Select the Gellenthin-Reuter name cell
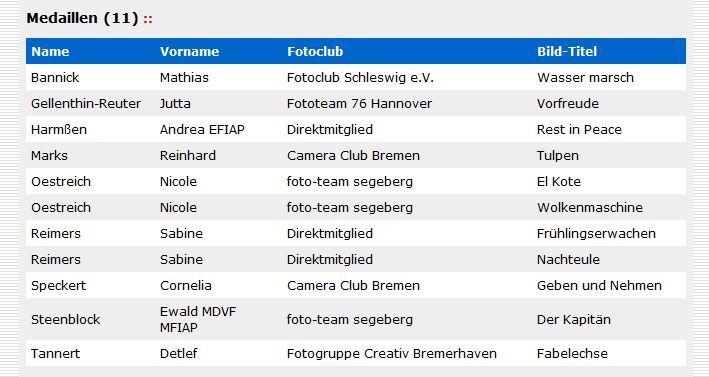The width and height of the screenshot is (709, 377). pos(86,104)
